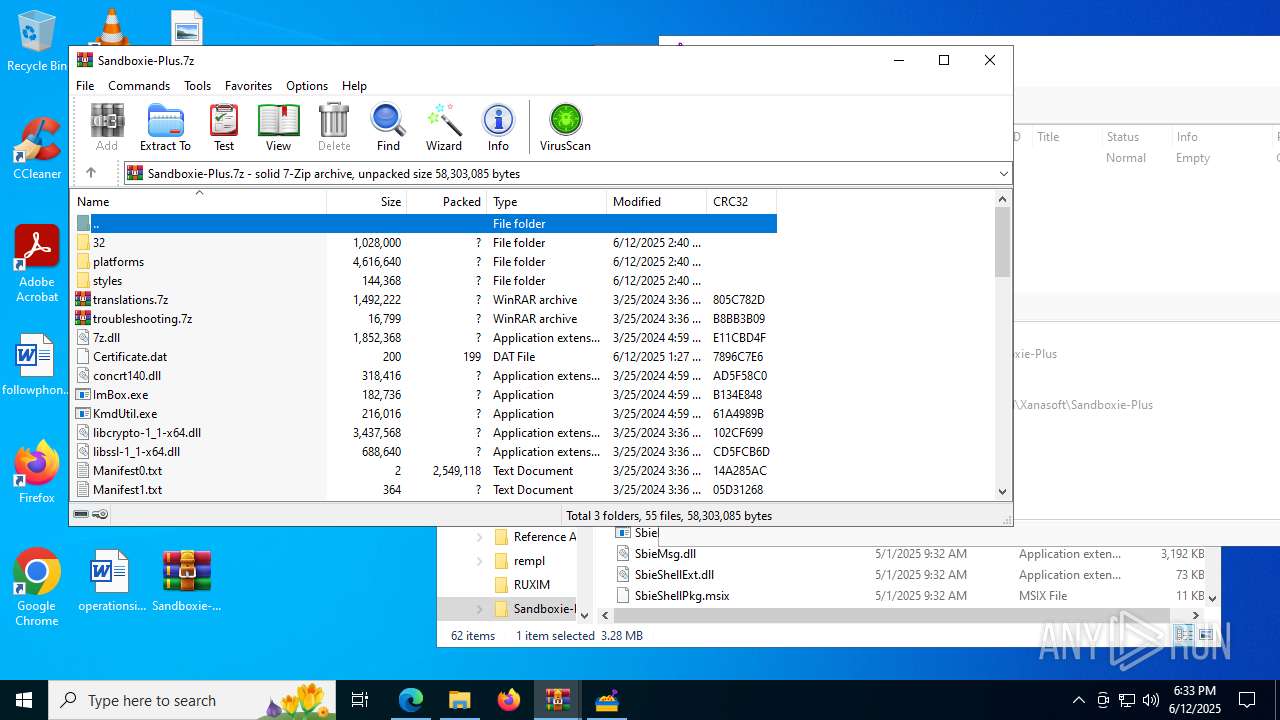Select the followphon Word document on desktop
This screenshot has height=720, width=1280.
pos(37,365)
